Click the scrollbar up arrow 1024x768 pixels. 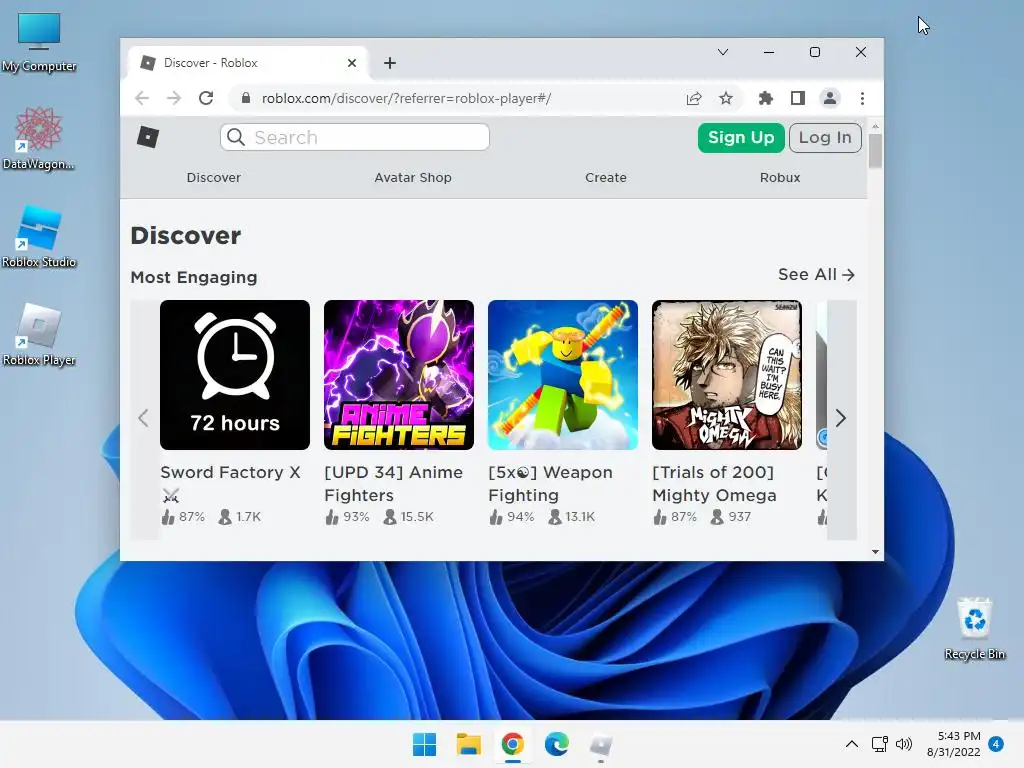(x=875, y=126)
